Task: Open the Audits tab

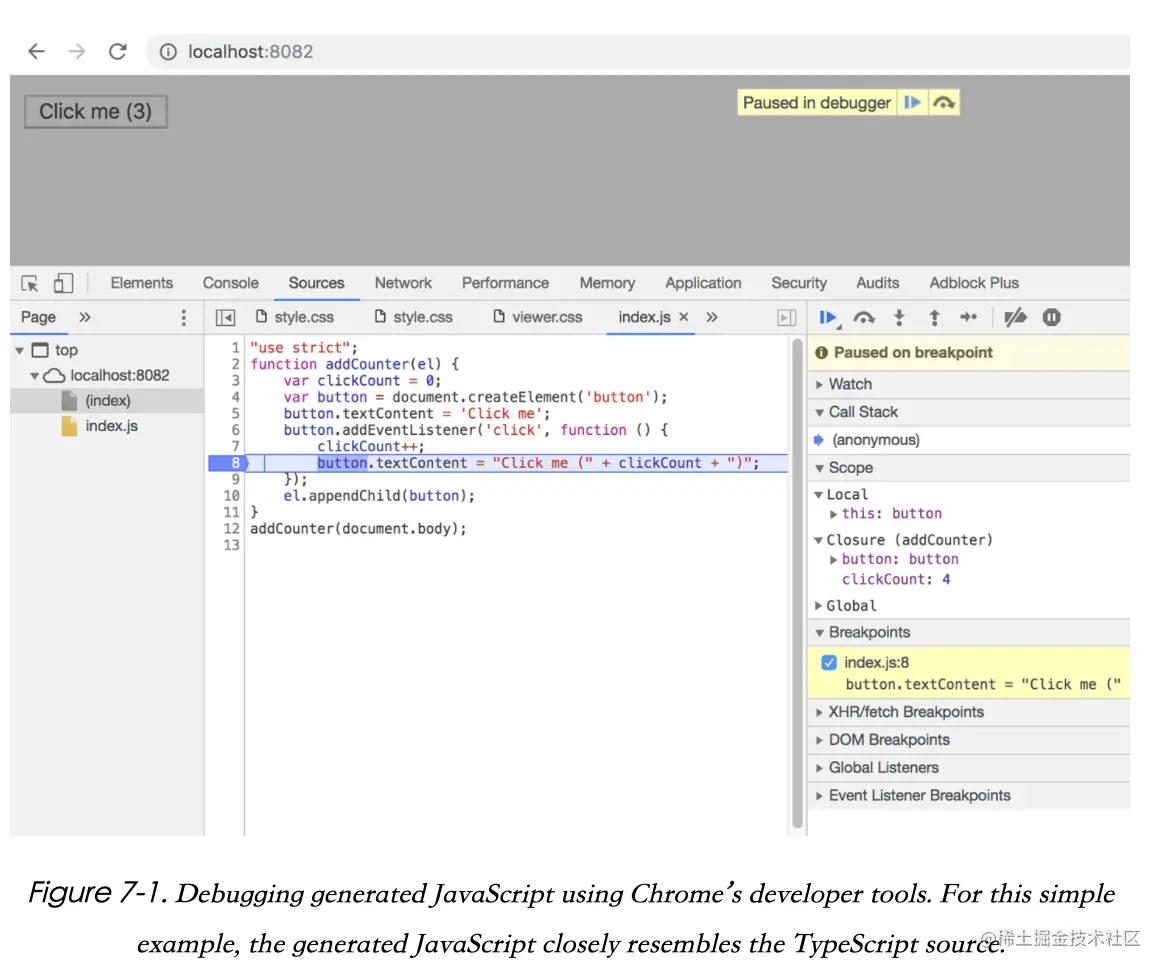Action: coord(877,283)
